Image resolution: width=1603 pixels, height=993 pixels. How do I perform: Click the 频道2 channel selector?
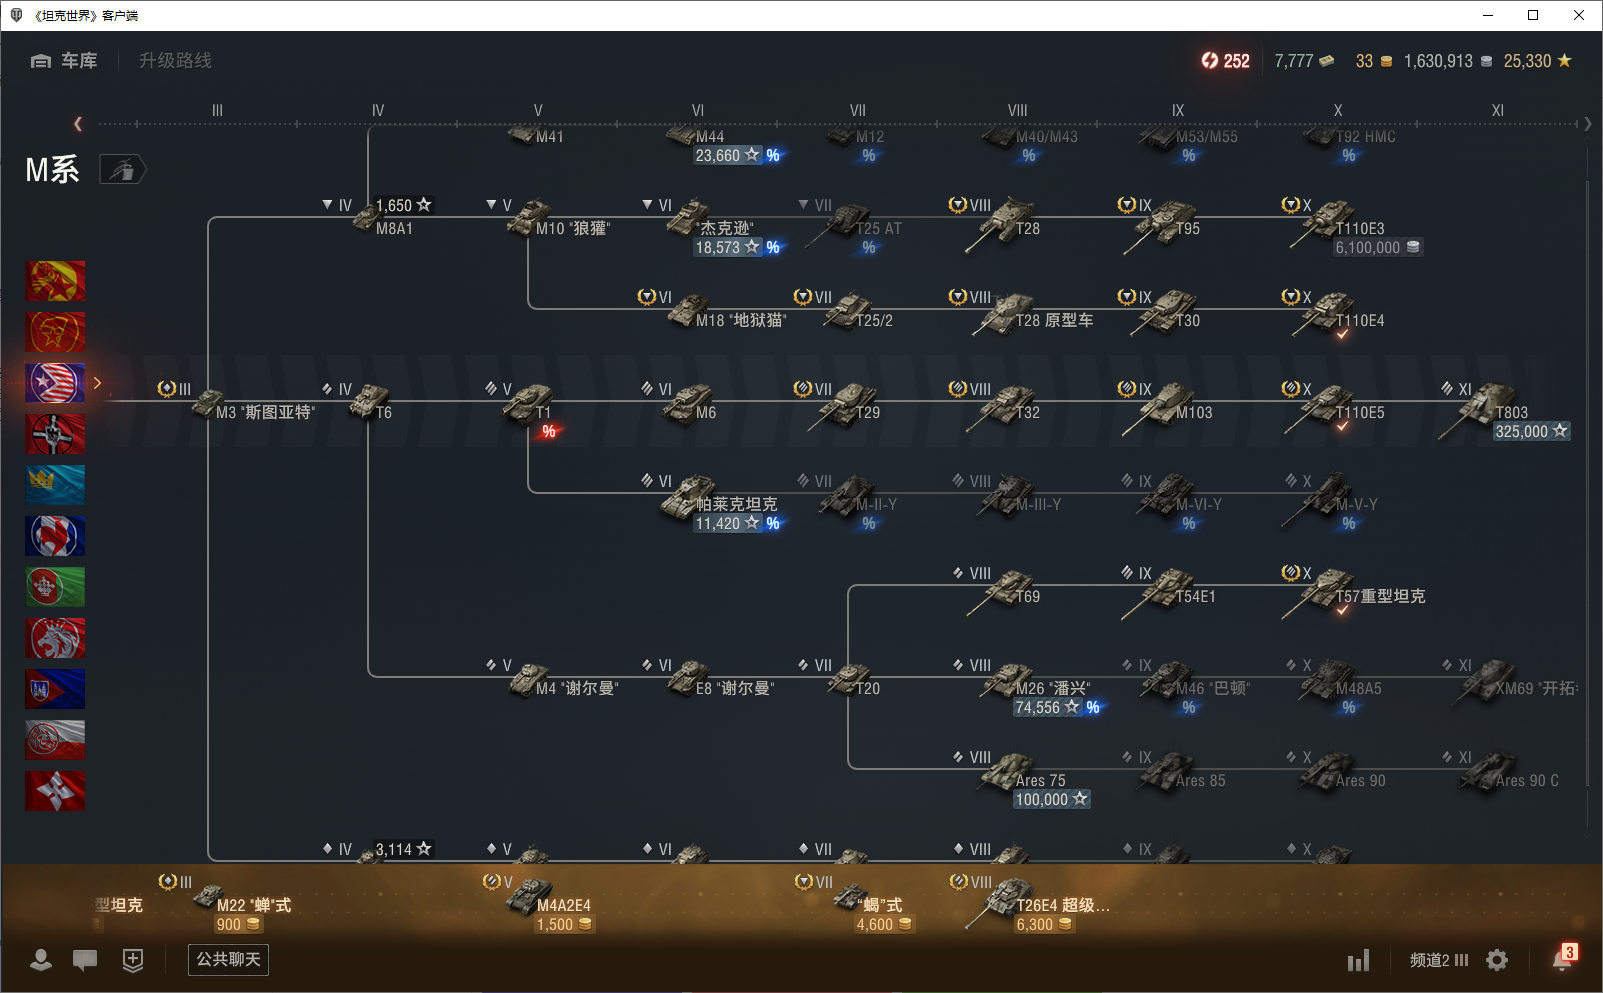tap(1439, 960)
